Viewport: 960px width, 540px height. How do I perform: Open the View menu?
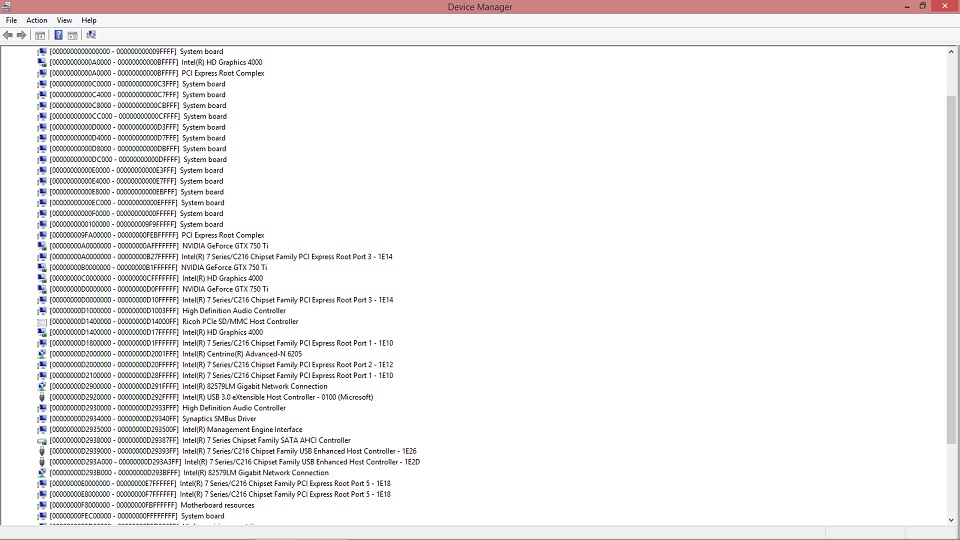pyautogui.click(x=64, y=20)
